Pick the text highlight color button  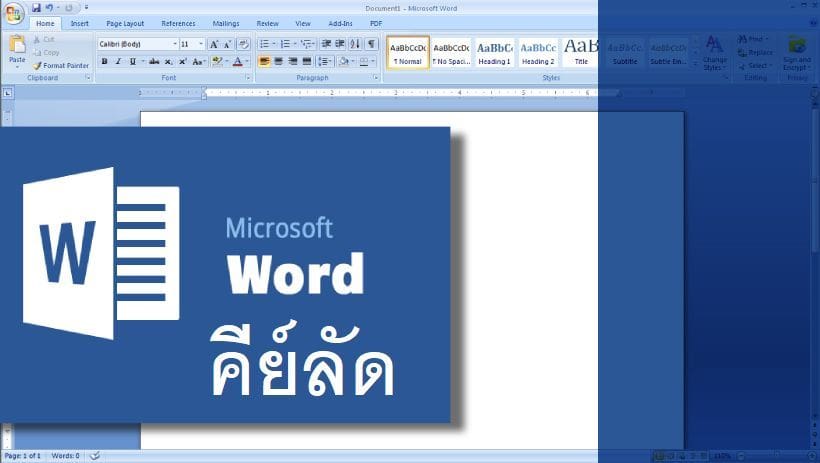[217, 61]
